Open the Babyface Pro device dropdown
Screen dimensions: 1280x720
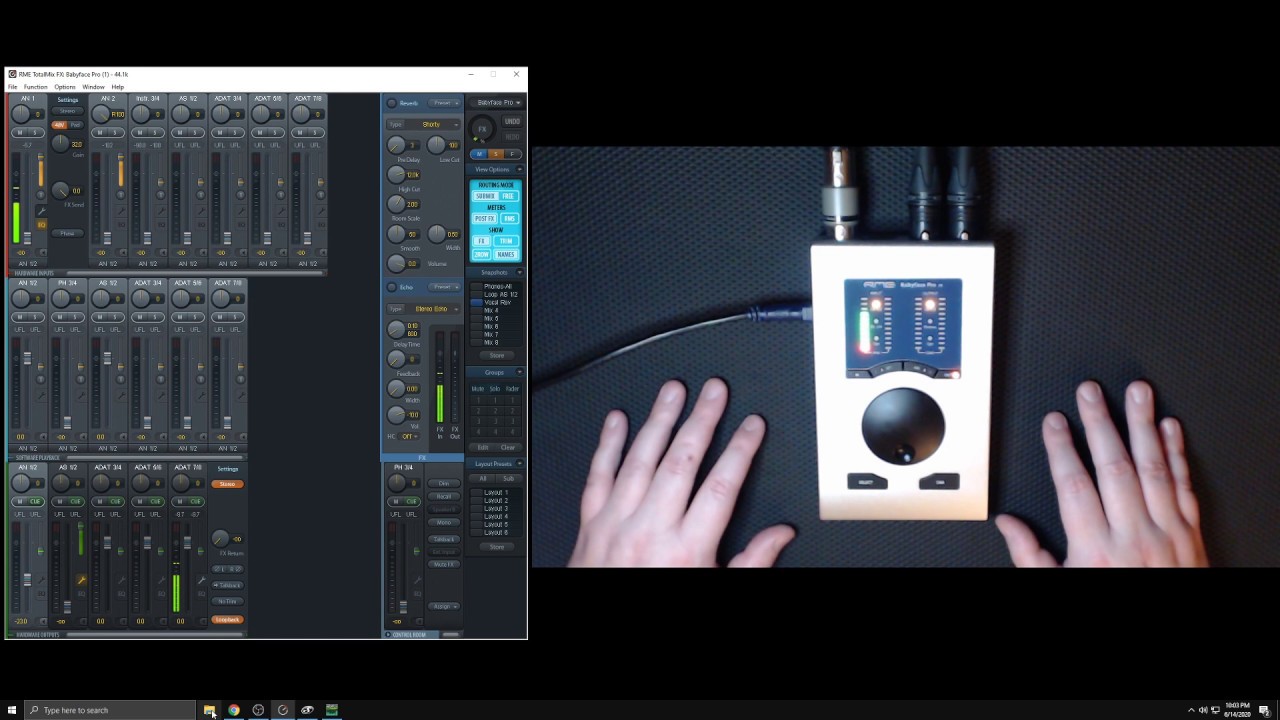tap(497, 102)
